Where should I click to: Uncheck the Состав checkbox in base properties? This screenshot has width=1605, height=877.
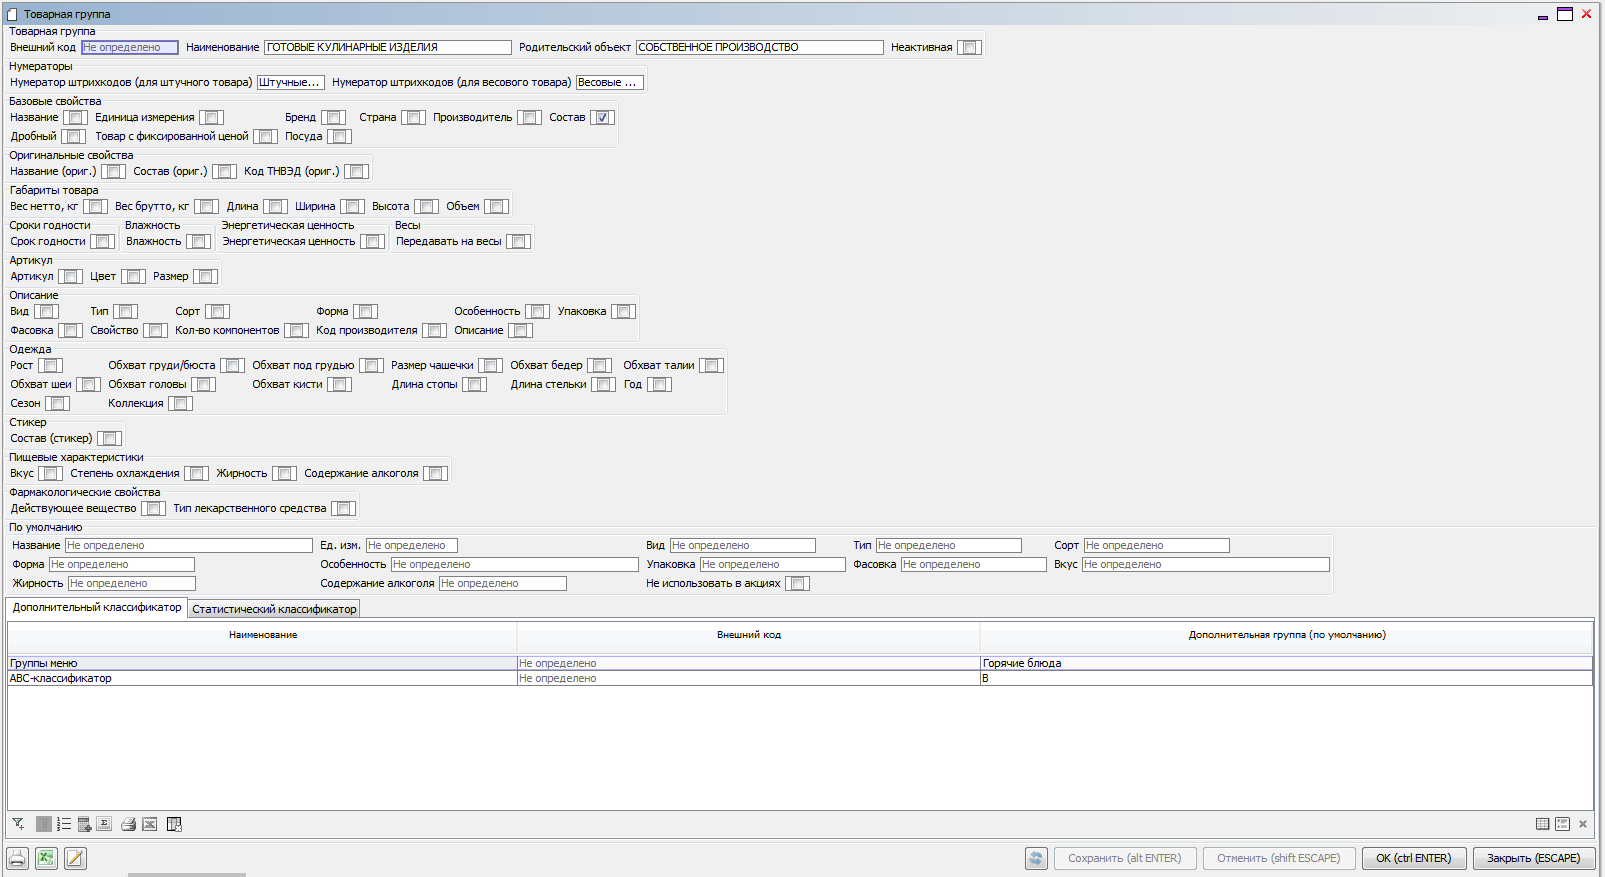click(x=602, y=118)
